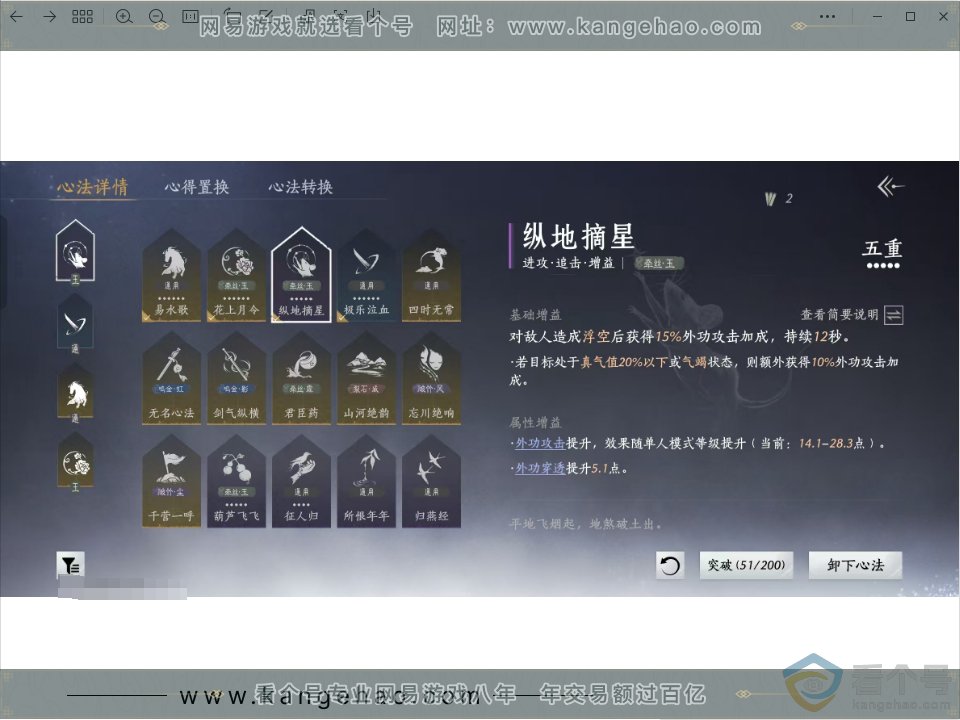Select the 花上月令 skill card
Image resolution: width=960 pixels, height=720 pixels.
pos(236,275)
